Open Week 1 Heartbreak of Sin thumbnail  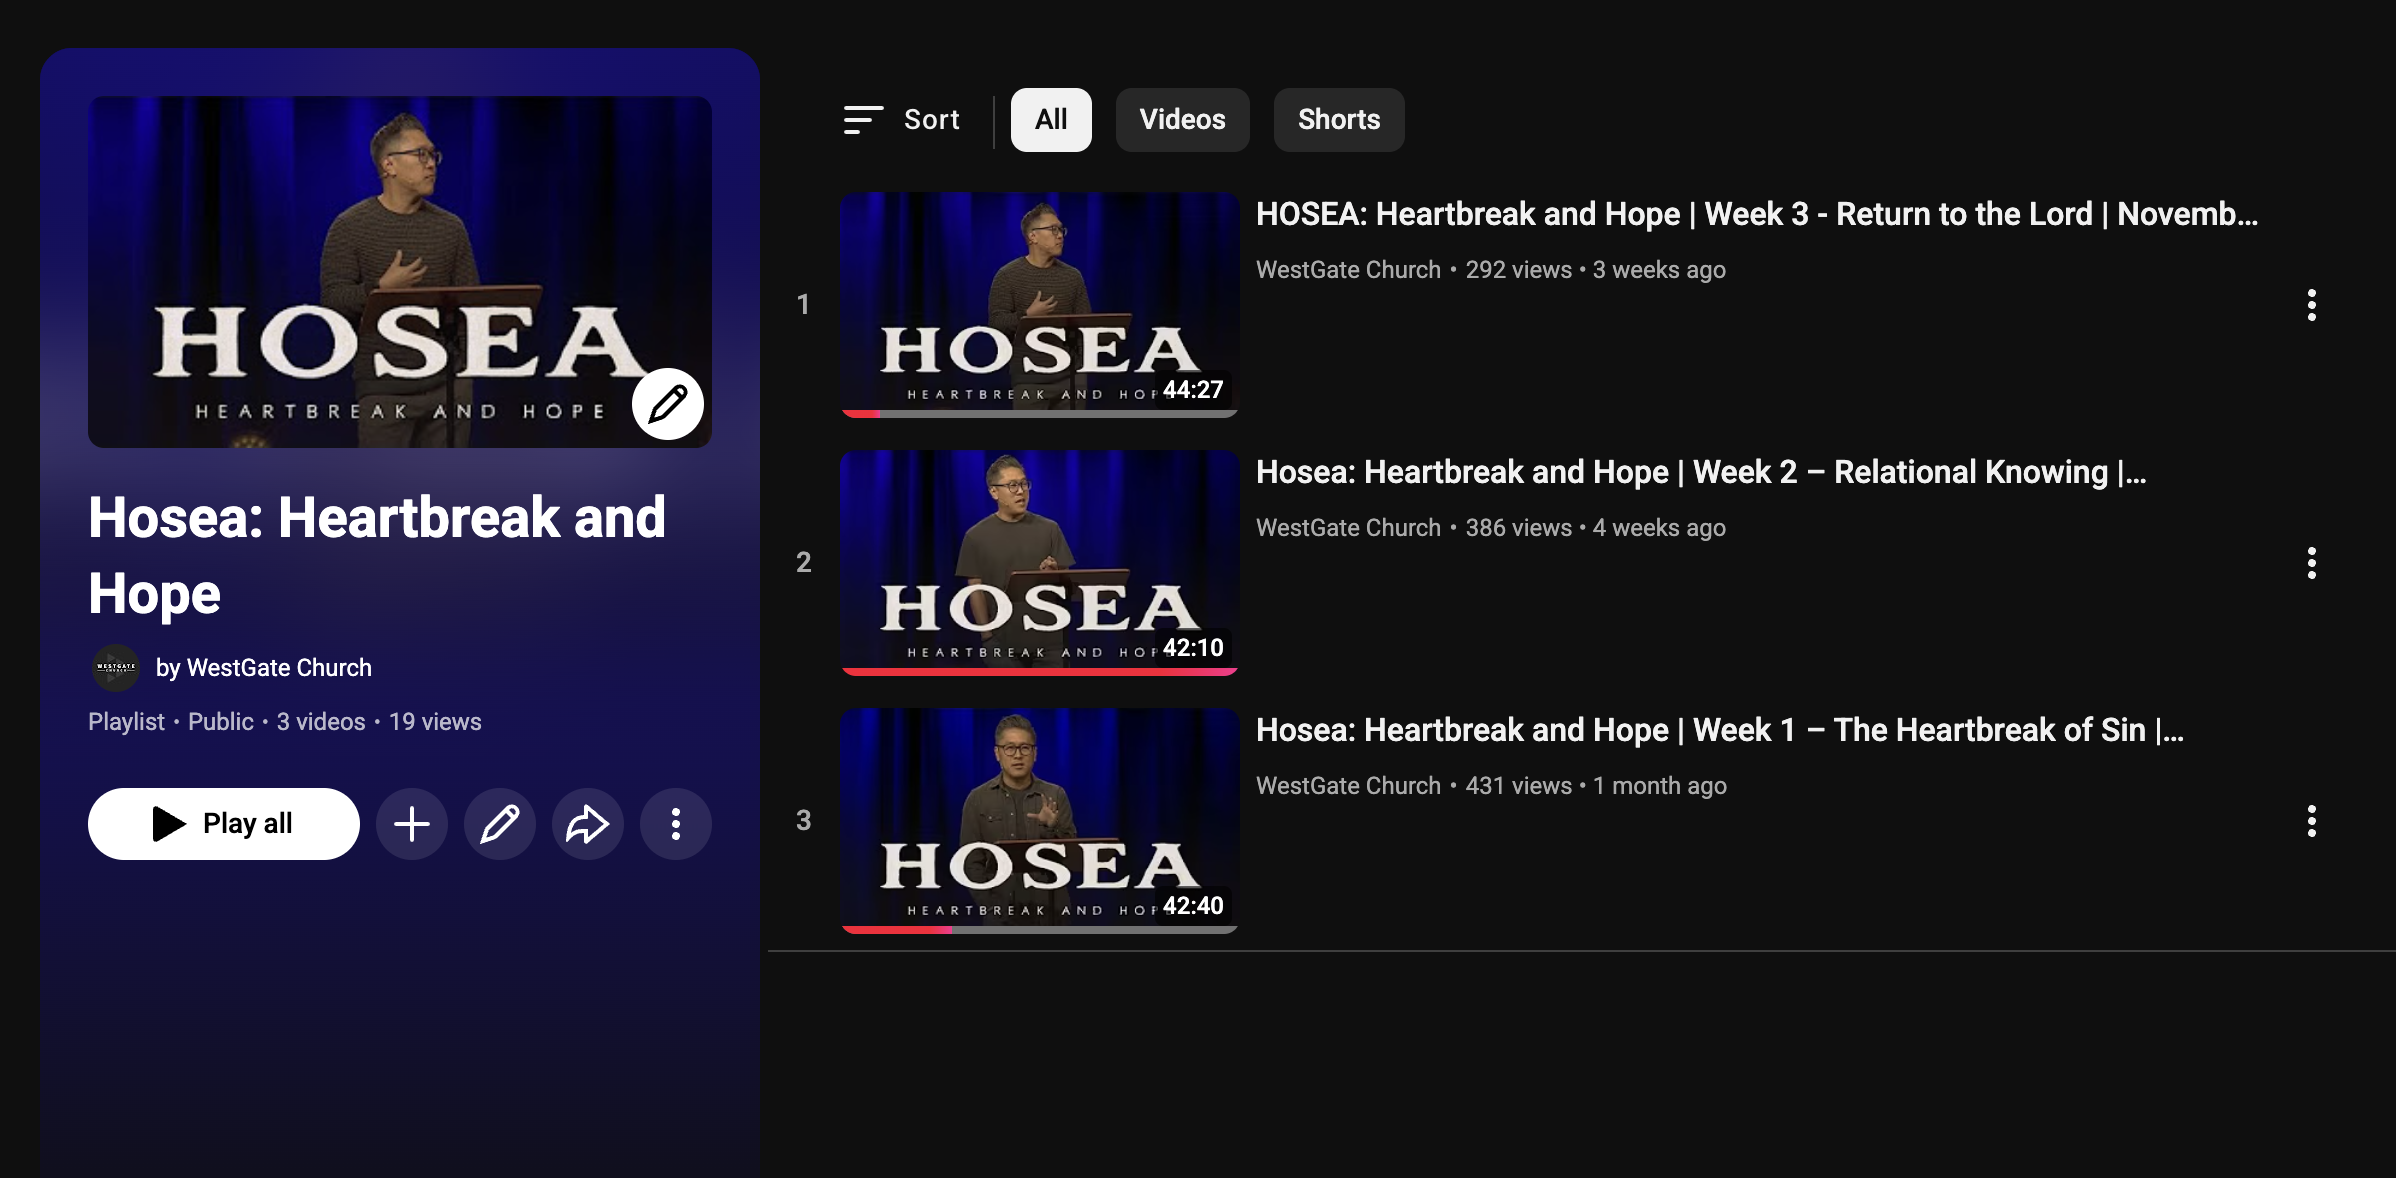tap(1040, 820)
